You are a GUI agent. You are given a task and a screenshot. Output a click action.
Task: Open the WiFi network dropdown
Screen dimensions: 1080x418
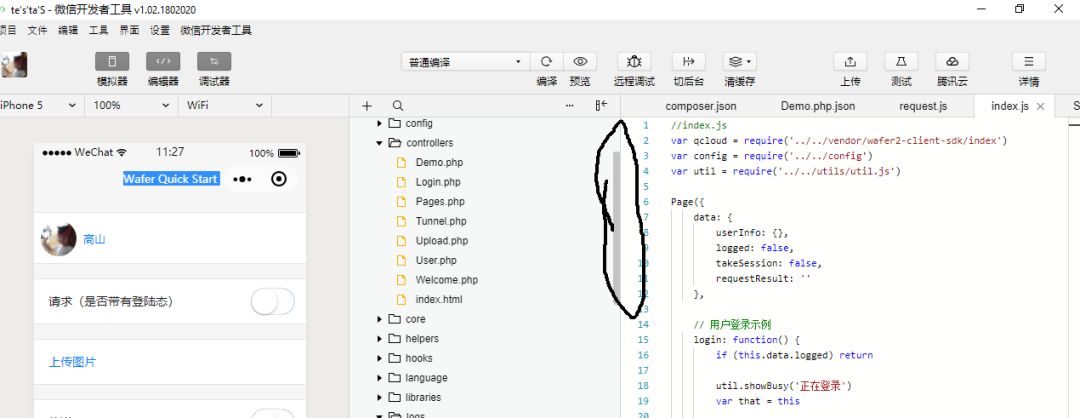tap(225, 105)
